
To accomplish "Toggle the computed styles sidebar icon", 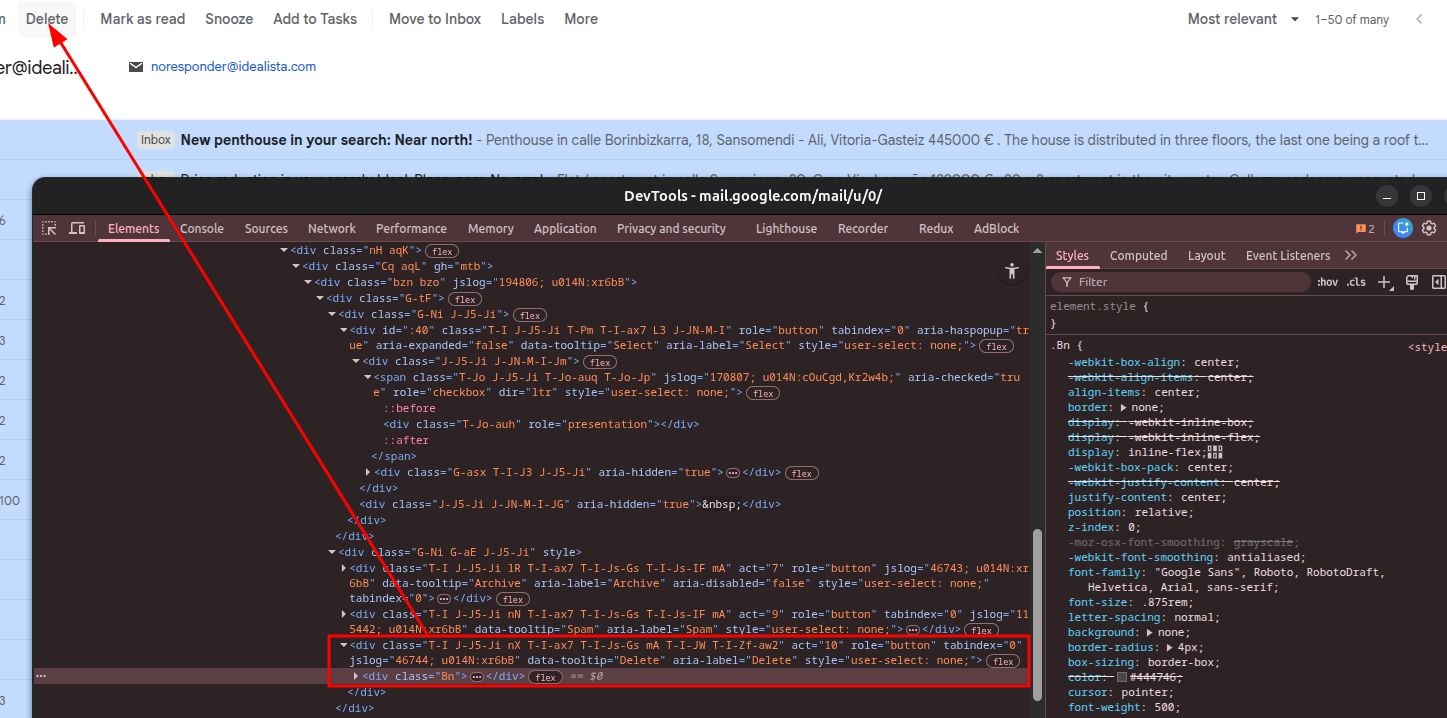I will pos(1438,282).
